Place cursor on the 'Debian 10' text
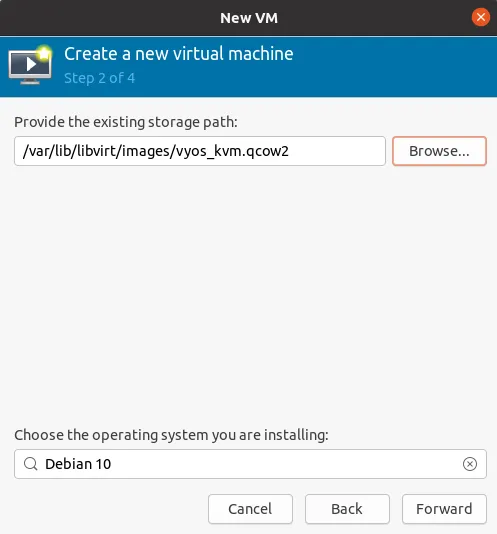This screenshot has height=534, width=497. (78, 464)
